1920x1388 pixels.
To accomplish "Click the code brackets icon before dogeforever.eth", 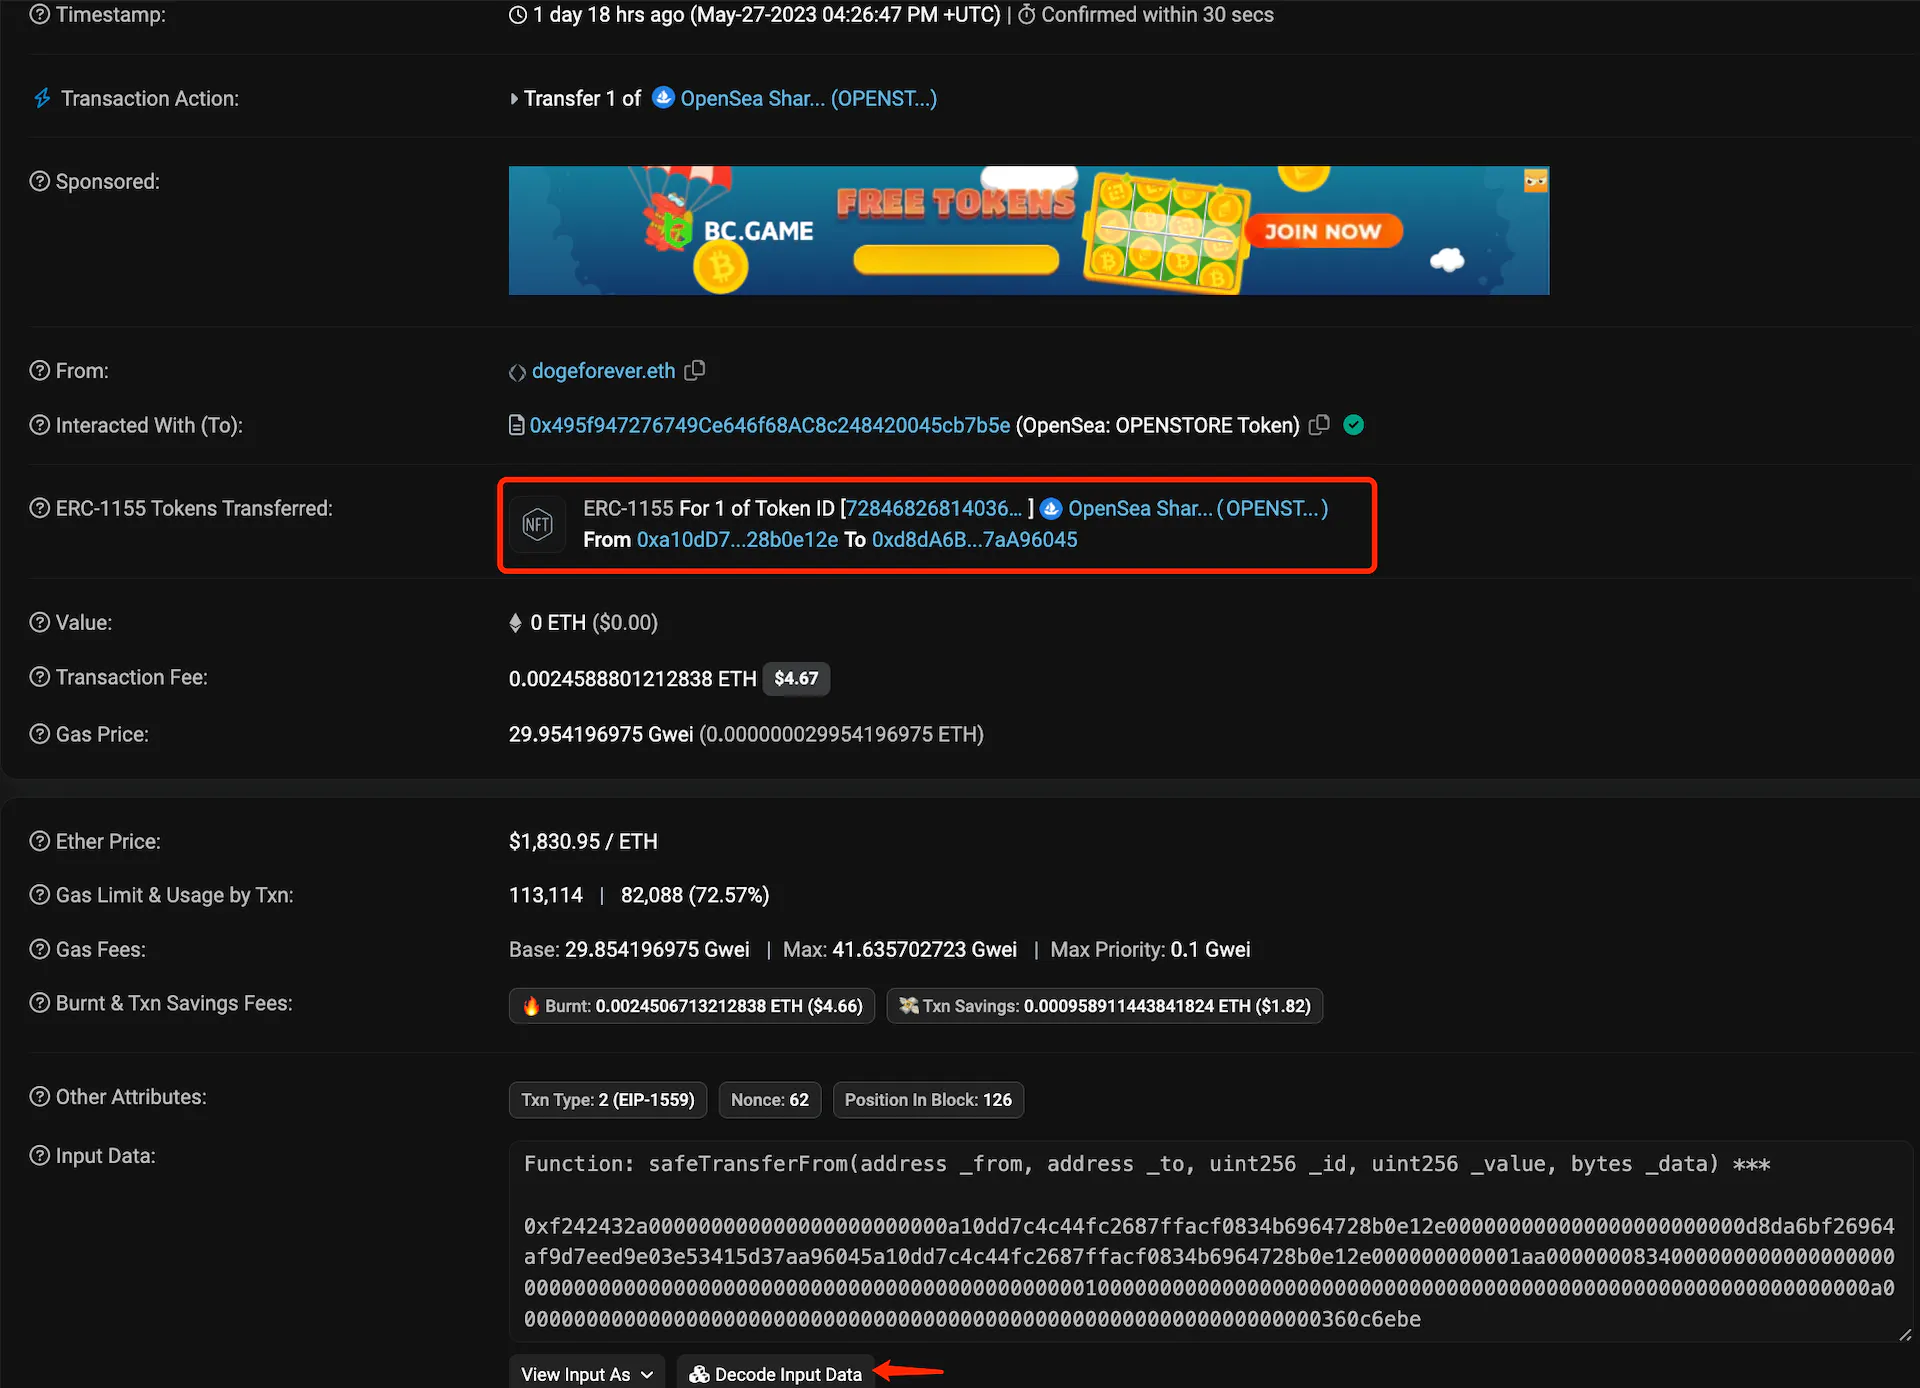I will (x=517, y=372).
